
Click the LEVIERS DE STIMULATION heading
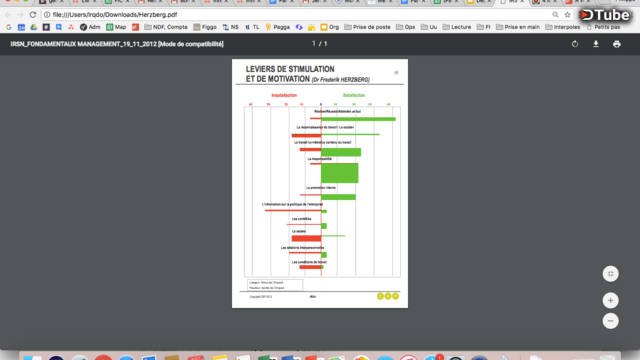[x=290, y=69]
